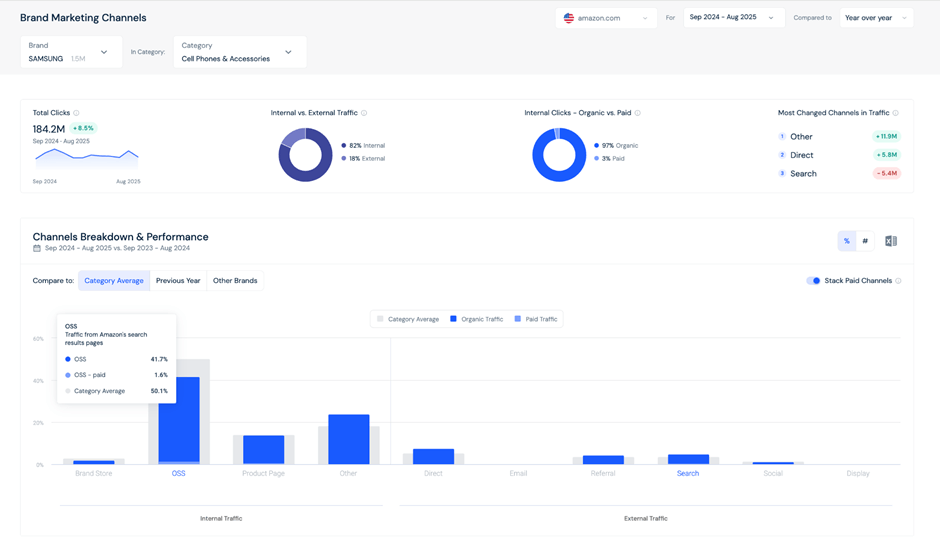The image size is (940, 544).
Task: Open the Internal vs. External Traffic info icon
Action: pyautogui.click(x=364, y=113)
